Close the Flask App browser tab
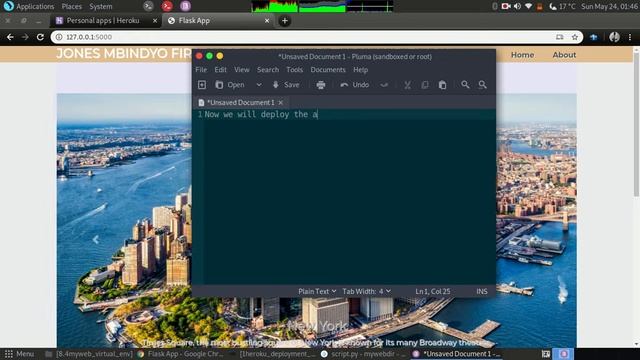Viewport: 640px width, 360px height. pyautogui.click(x=267, y=21)
